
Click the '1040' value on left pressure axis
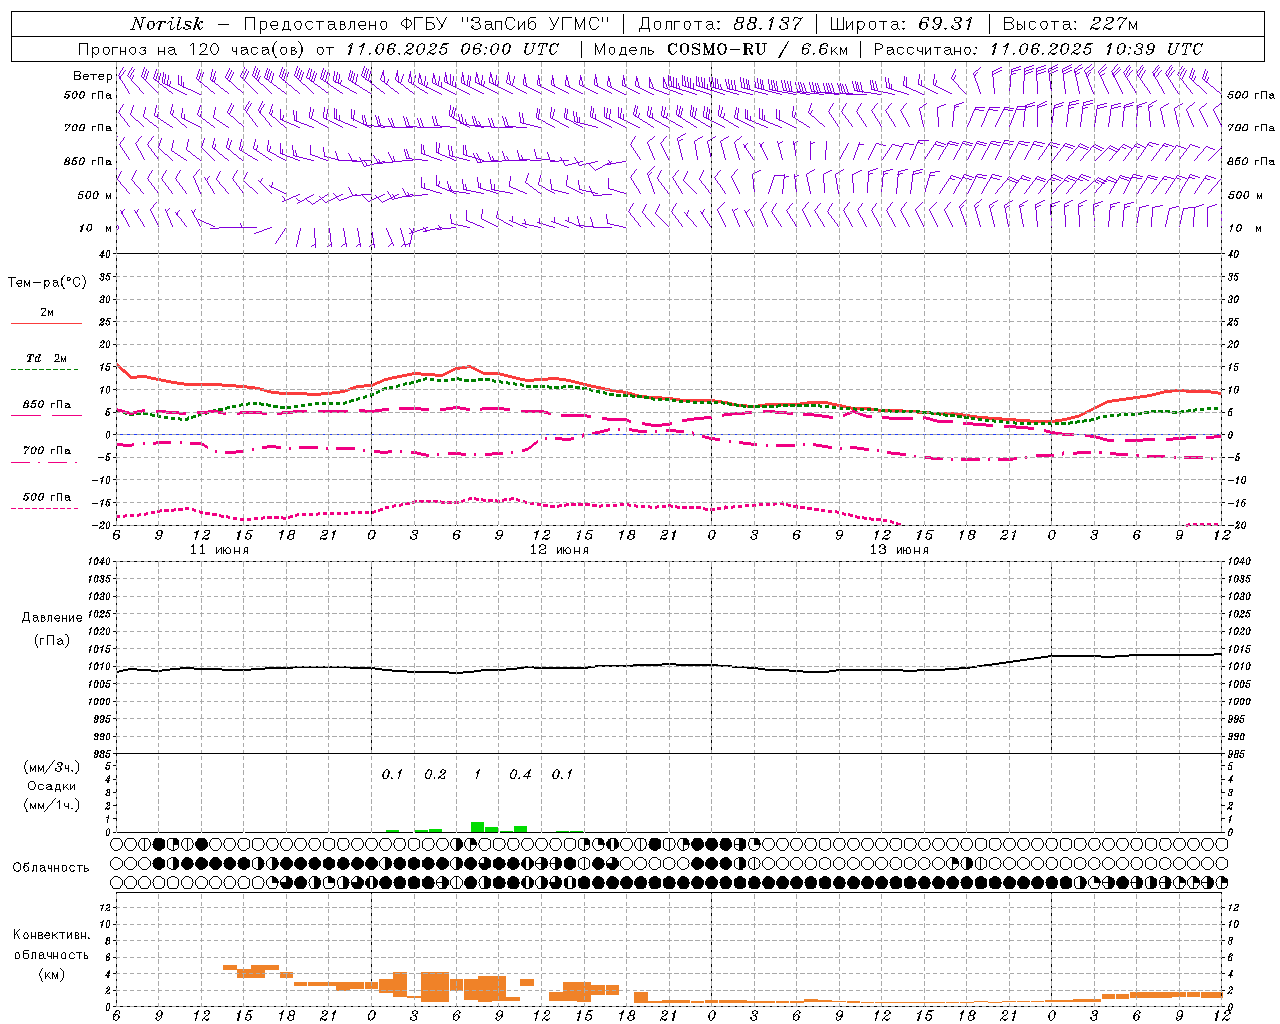click(100, 562)
